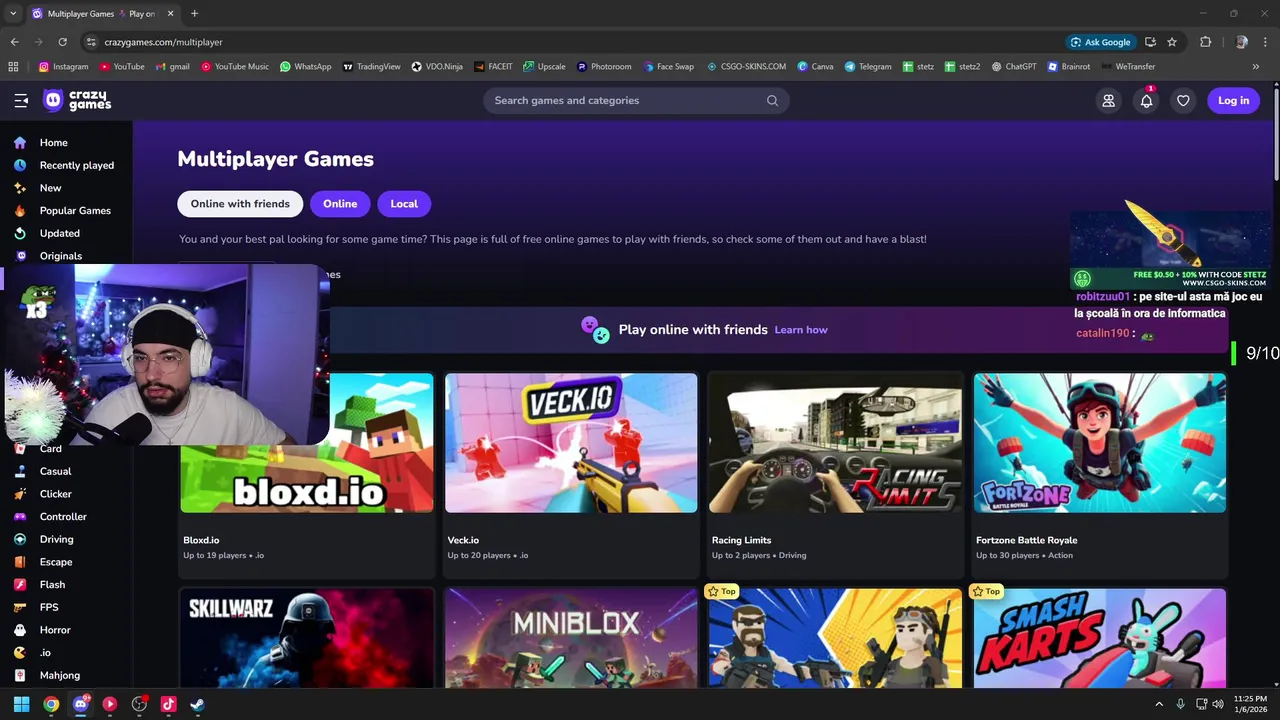Click the browser address bar
This screenshot has height=720, width=1280.
[570, 42]
